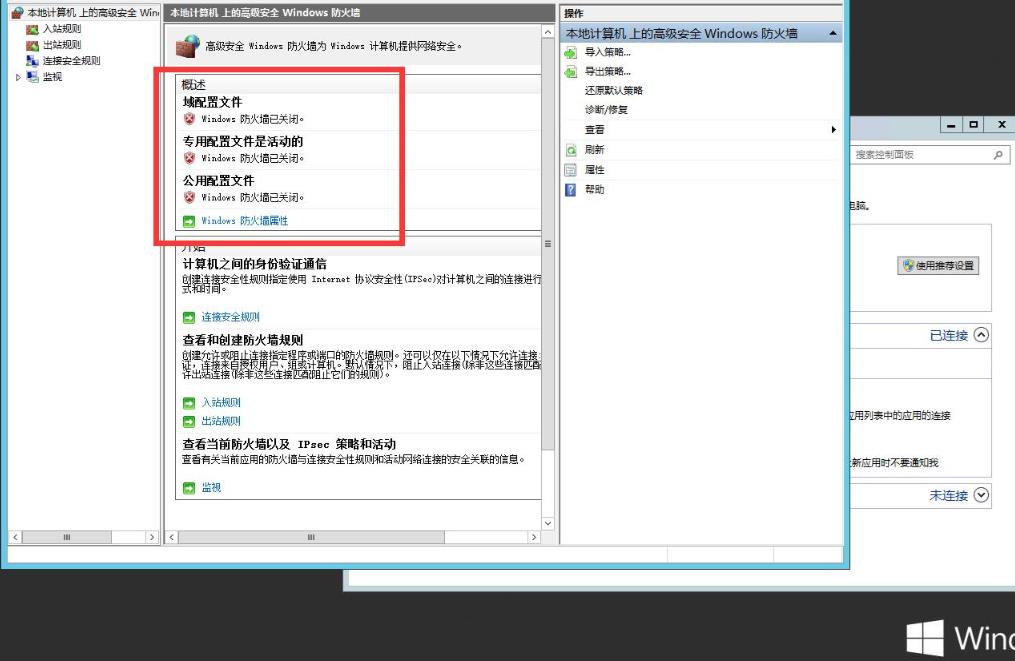Screen dimensions: 1015x661
Task: Expand the 监视 node arrow
Action: pyautogui.click(x=18, y=77)
